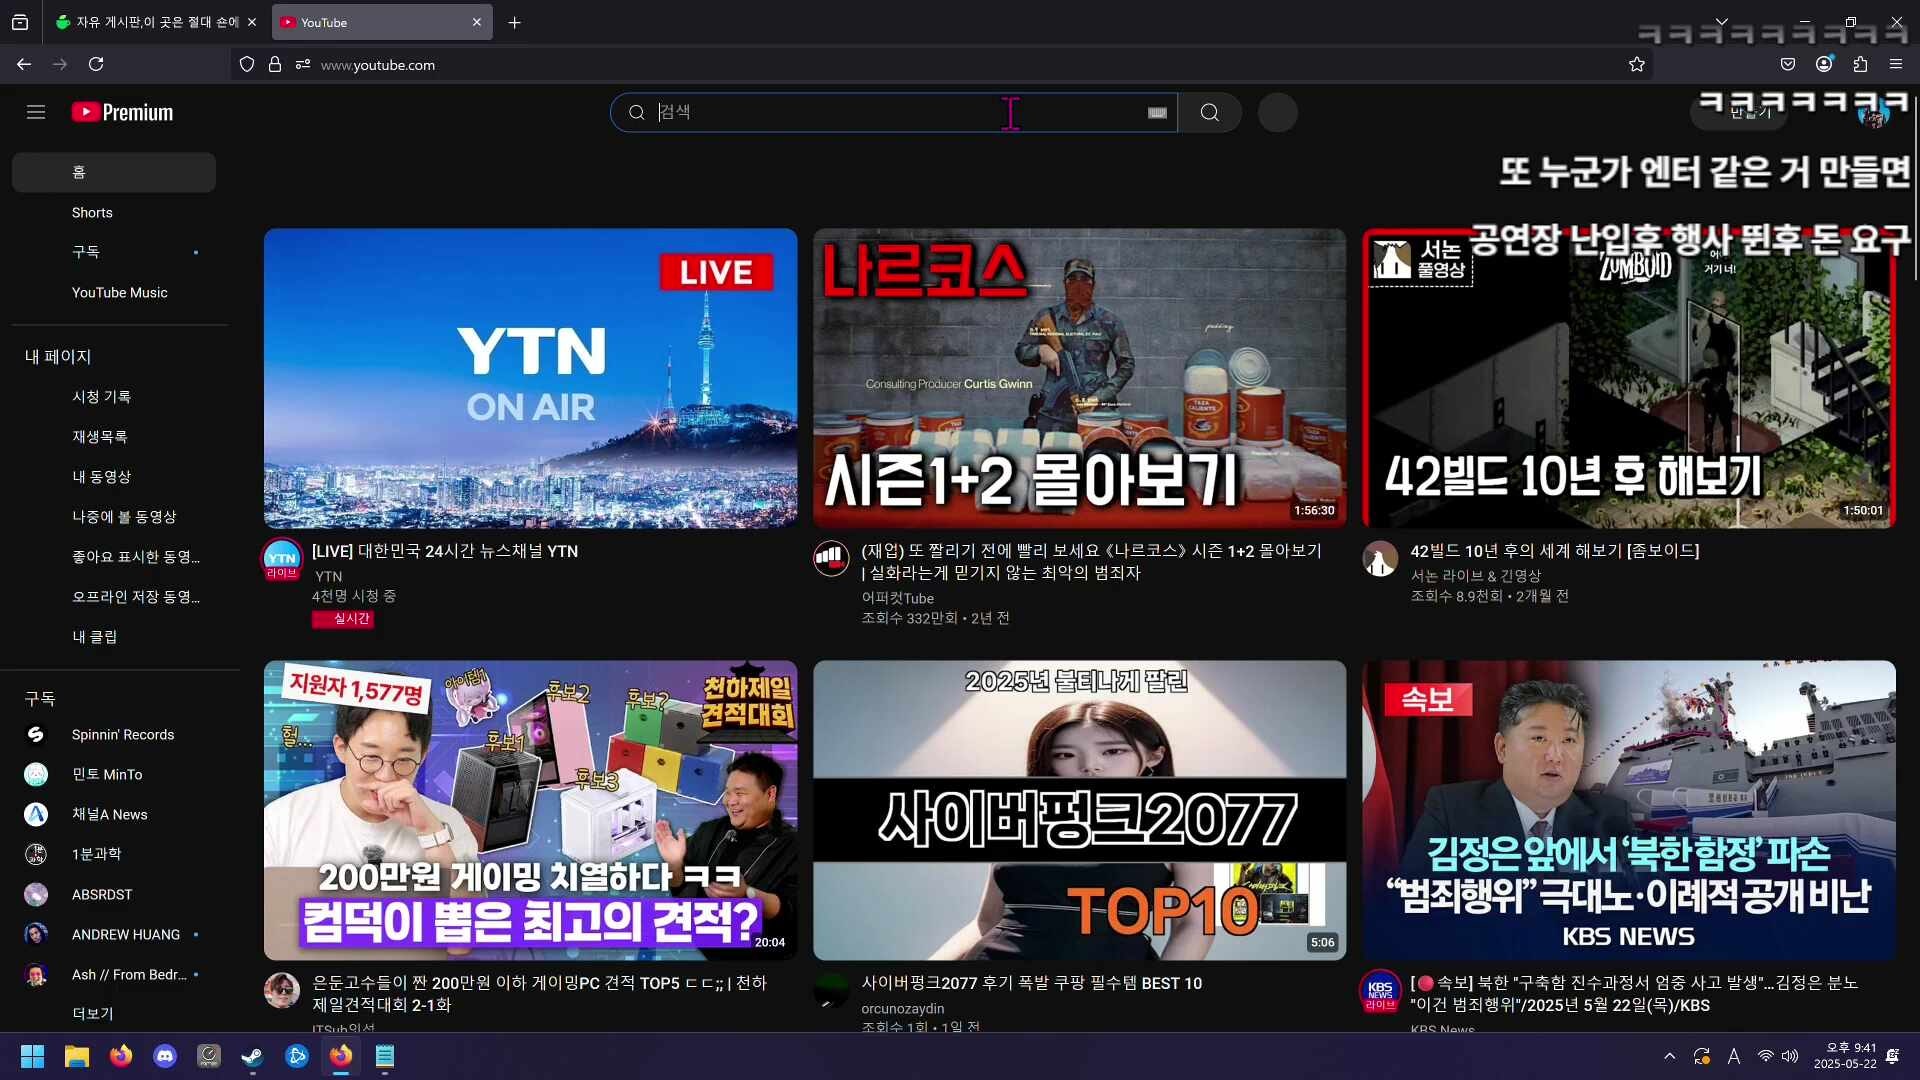Open volume control in system tray

1790,1056
